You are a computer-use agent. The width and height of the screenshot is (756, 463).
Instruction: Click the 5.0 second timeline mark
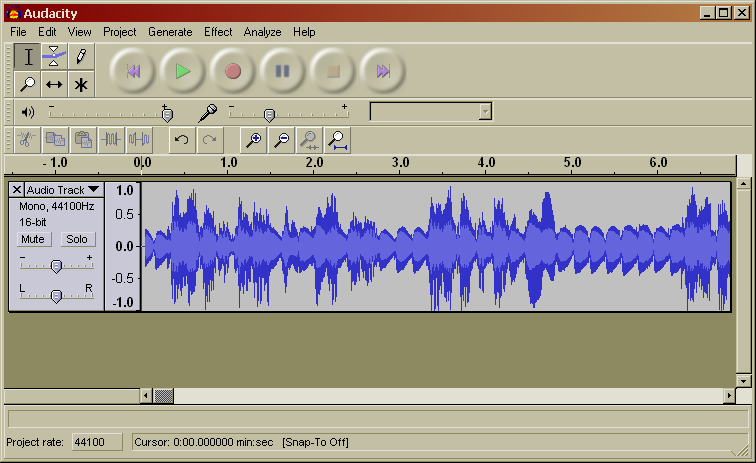click(572, 163)
